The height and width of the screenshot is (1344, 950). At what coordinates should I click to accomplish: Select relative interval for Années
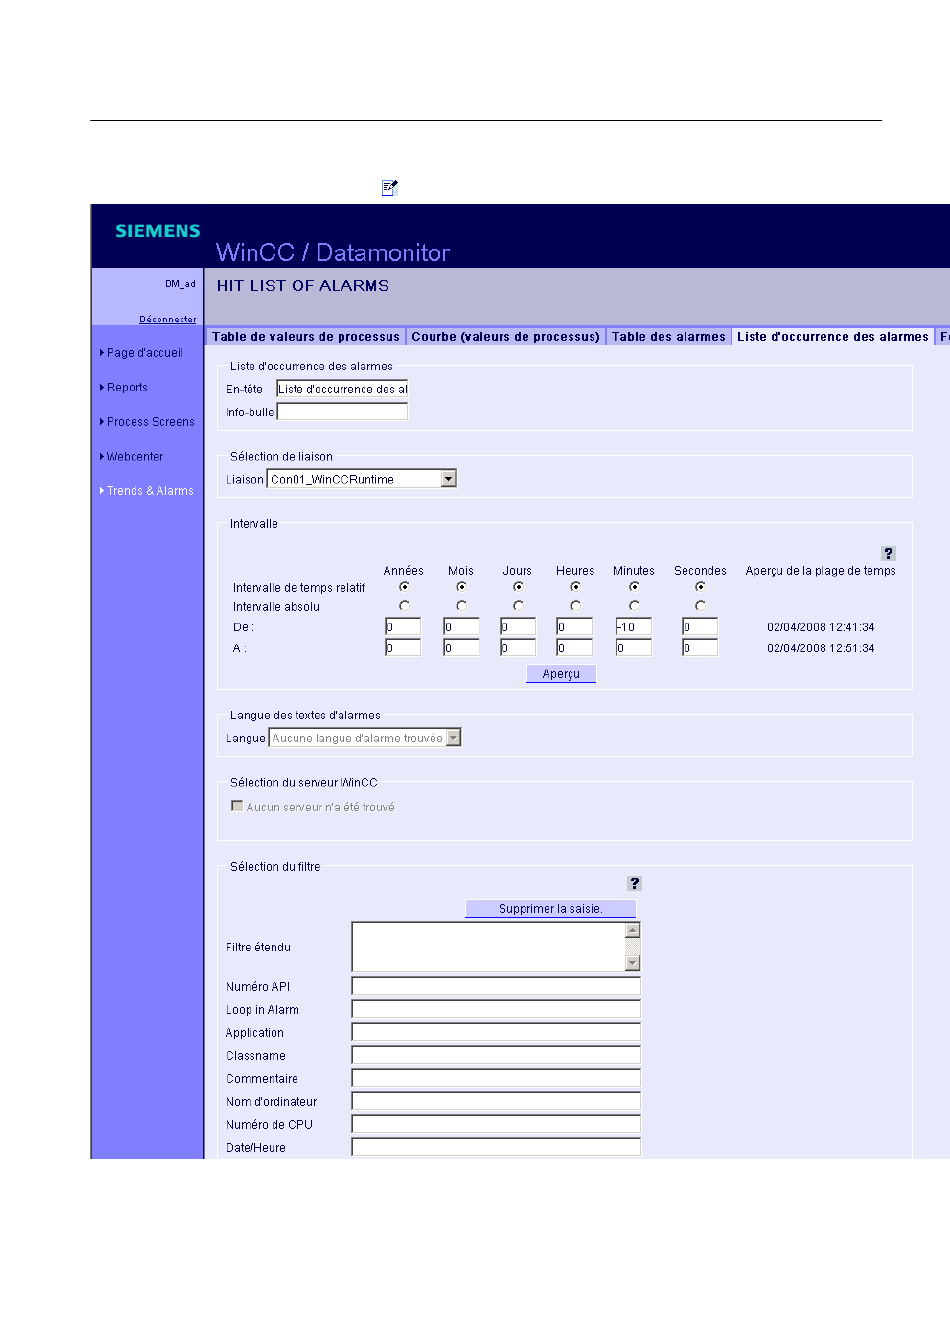[404, 587]
